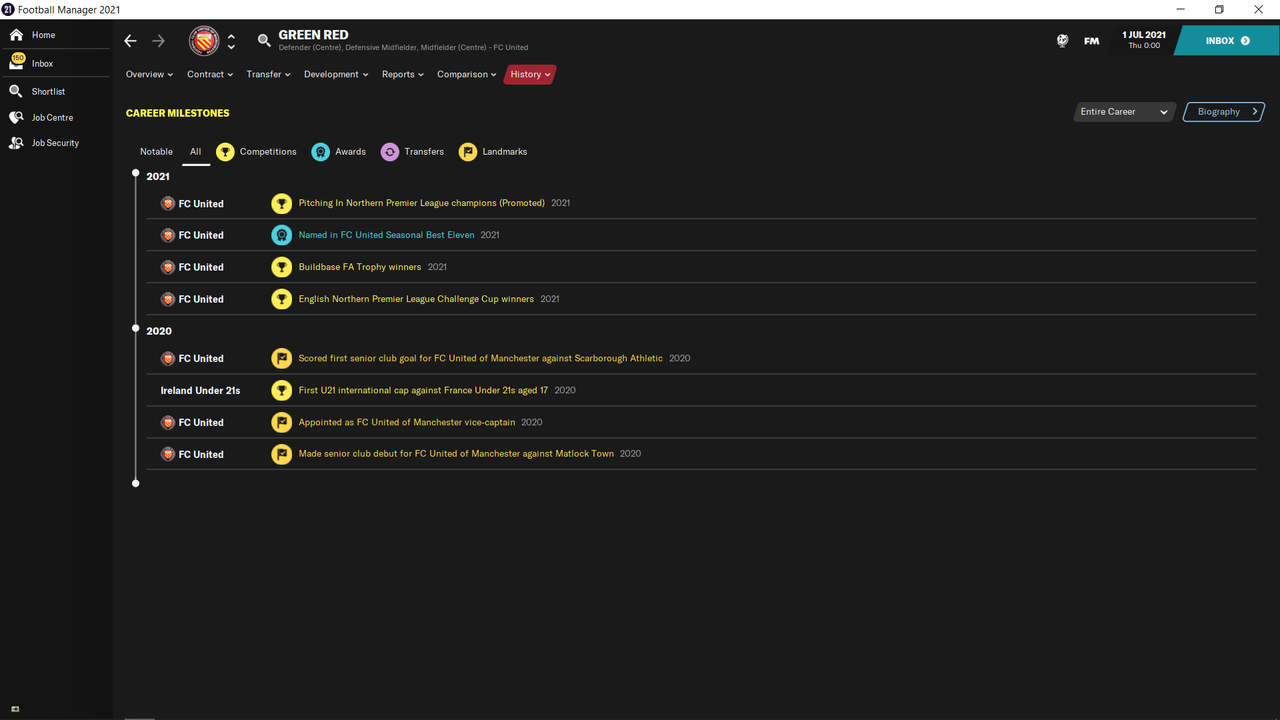Viewport: 1280px width, 720px height.
Task: Expand the Reports dropdown menu
Action: click(403, 74)
